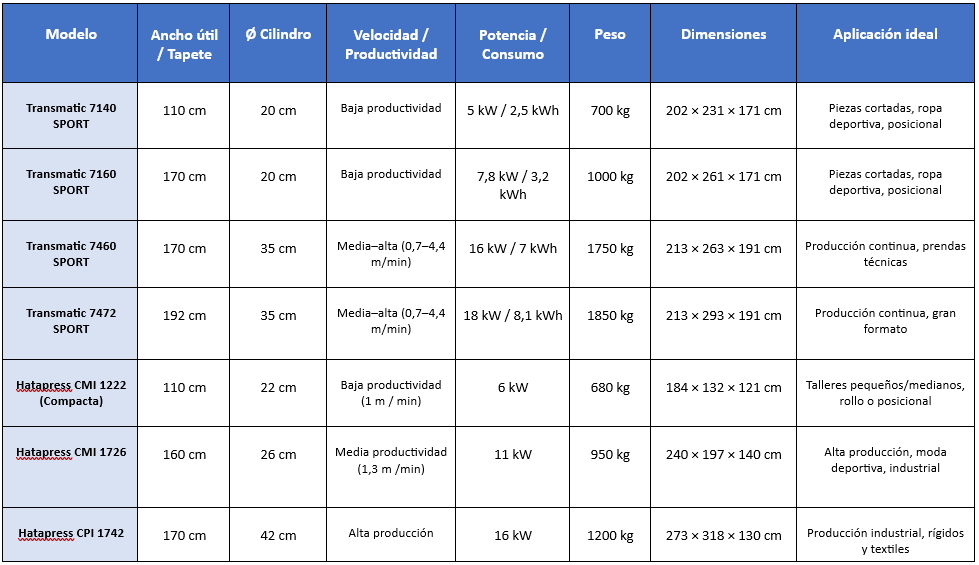Click the Ø Cilindro header cell
Image resolution: width=979 pixels, height=565 pixels.
[278, 35]
